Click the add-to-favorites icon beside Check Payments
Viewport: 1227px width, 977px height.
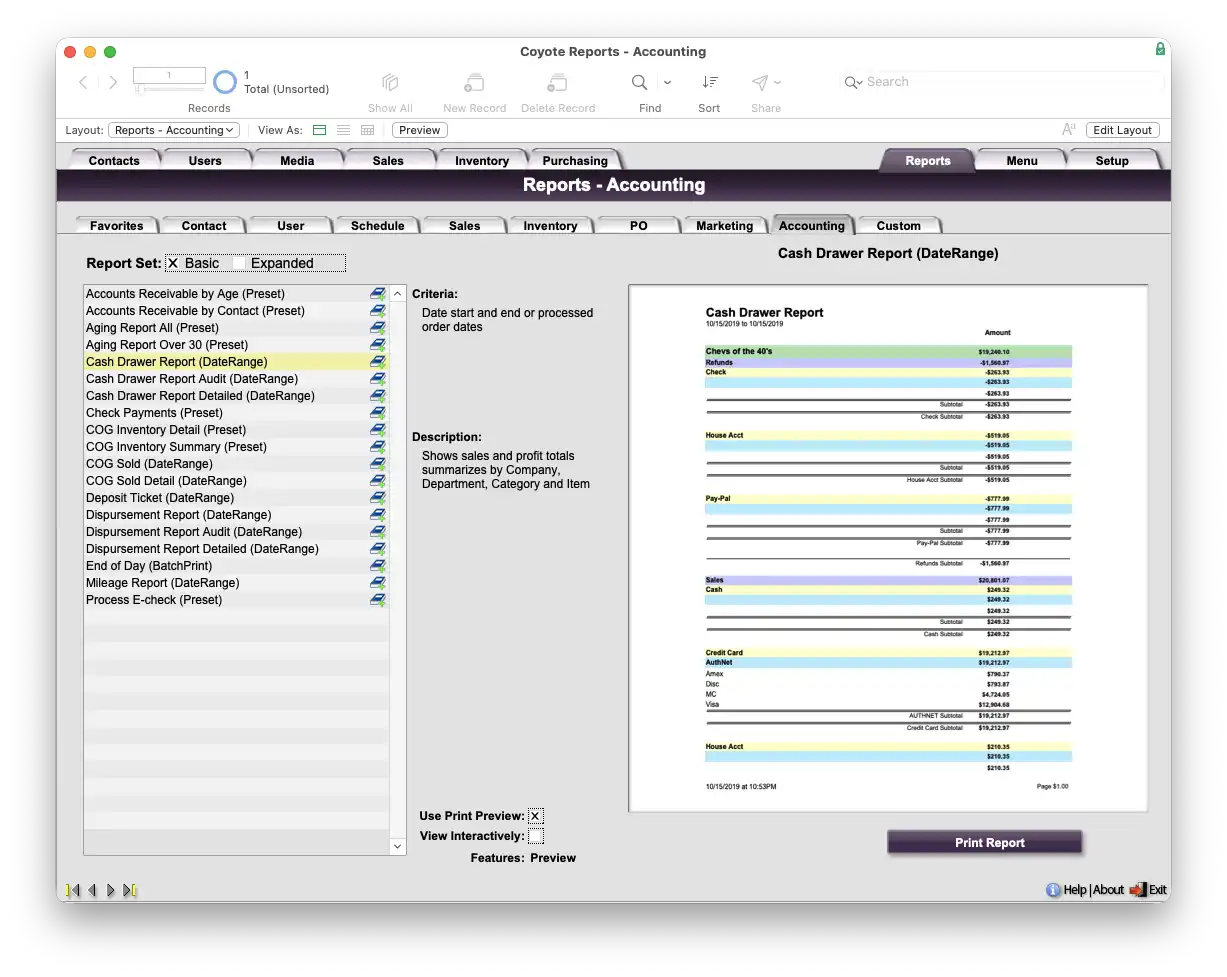click(378, 413)
